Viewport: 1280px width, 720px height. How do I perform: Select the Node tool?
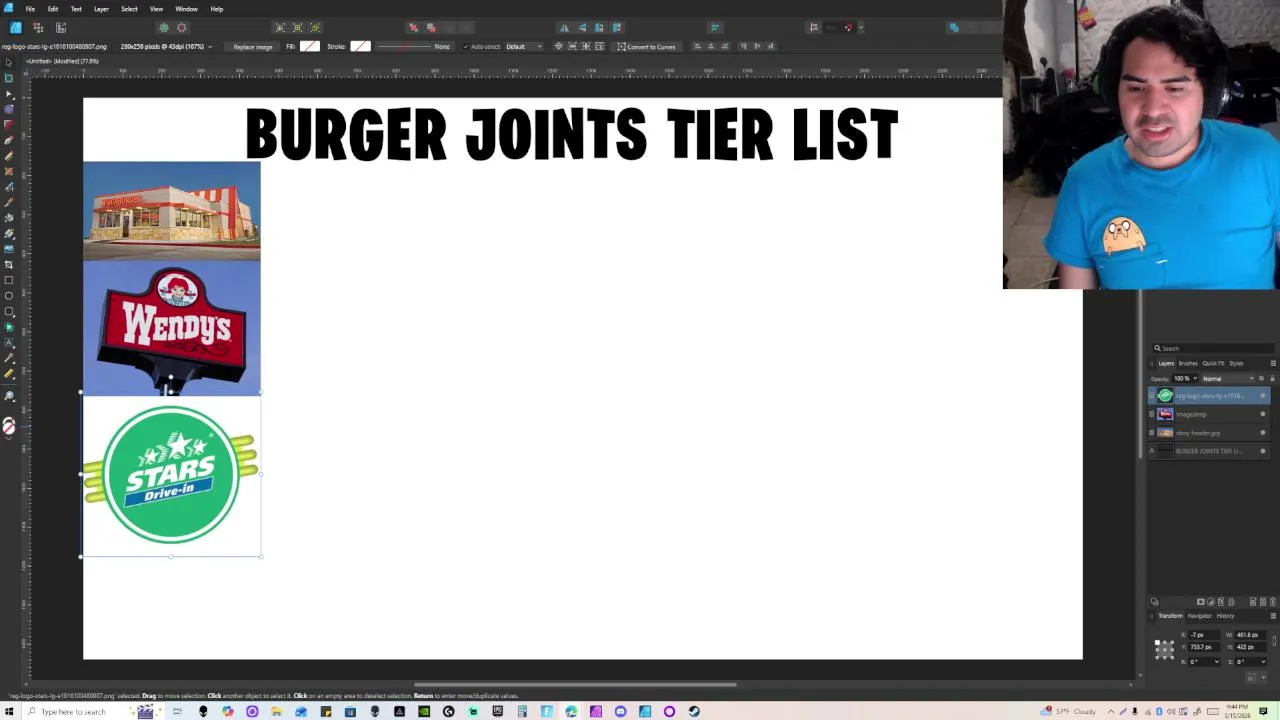tap(9, 92)
